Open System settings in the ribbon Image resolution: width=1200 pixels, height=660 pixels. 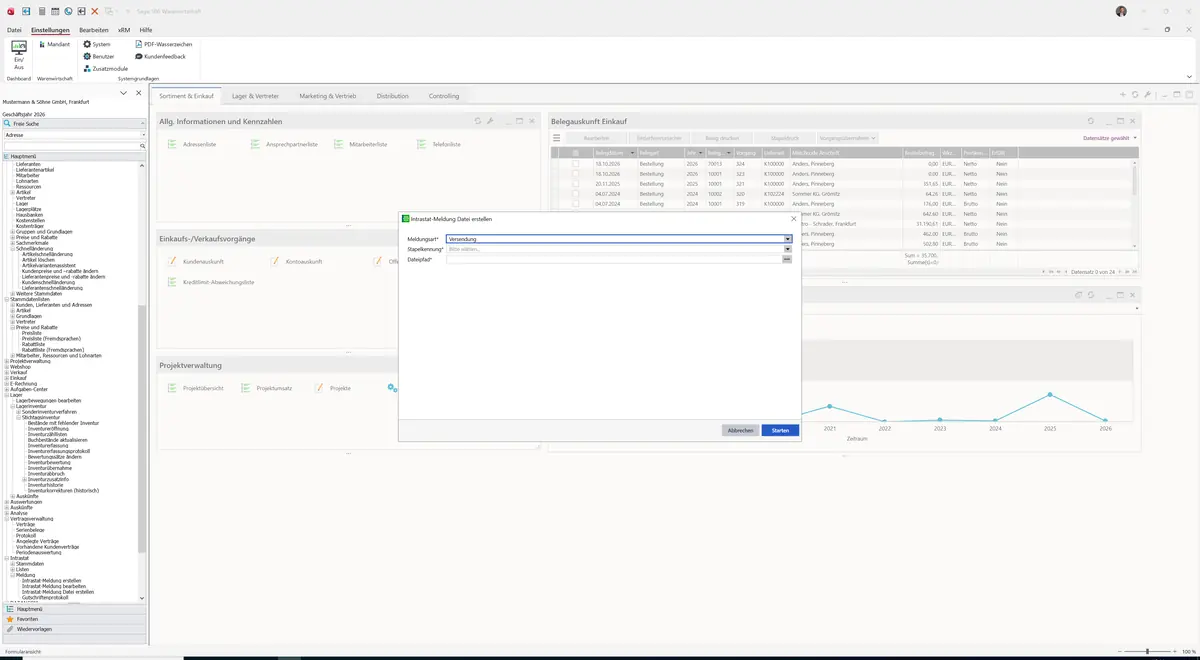pos(97,44)
